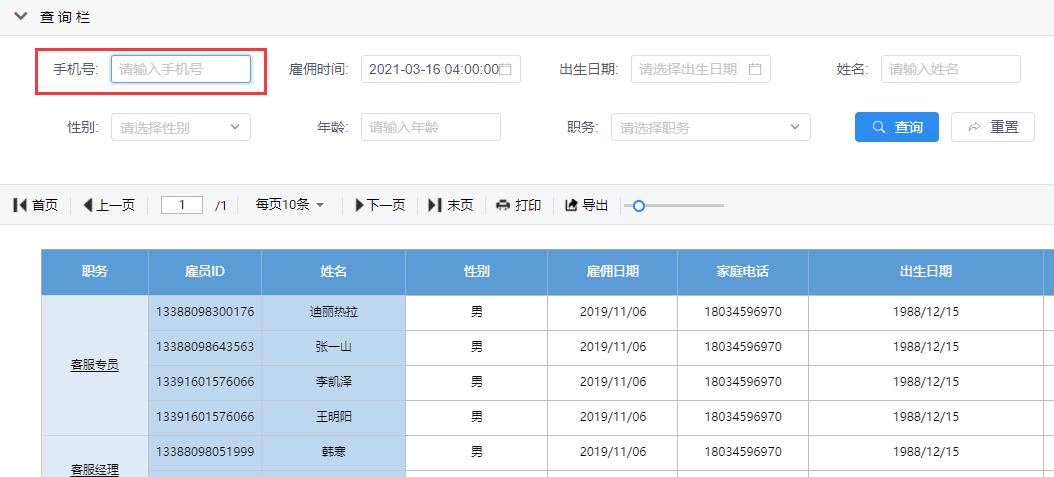
Task: Click the 年龄 input field
Action: pos(431,127)
